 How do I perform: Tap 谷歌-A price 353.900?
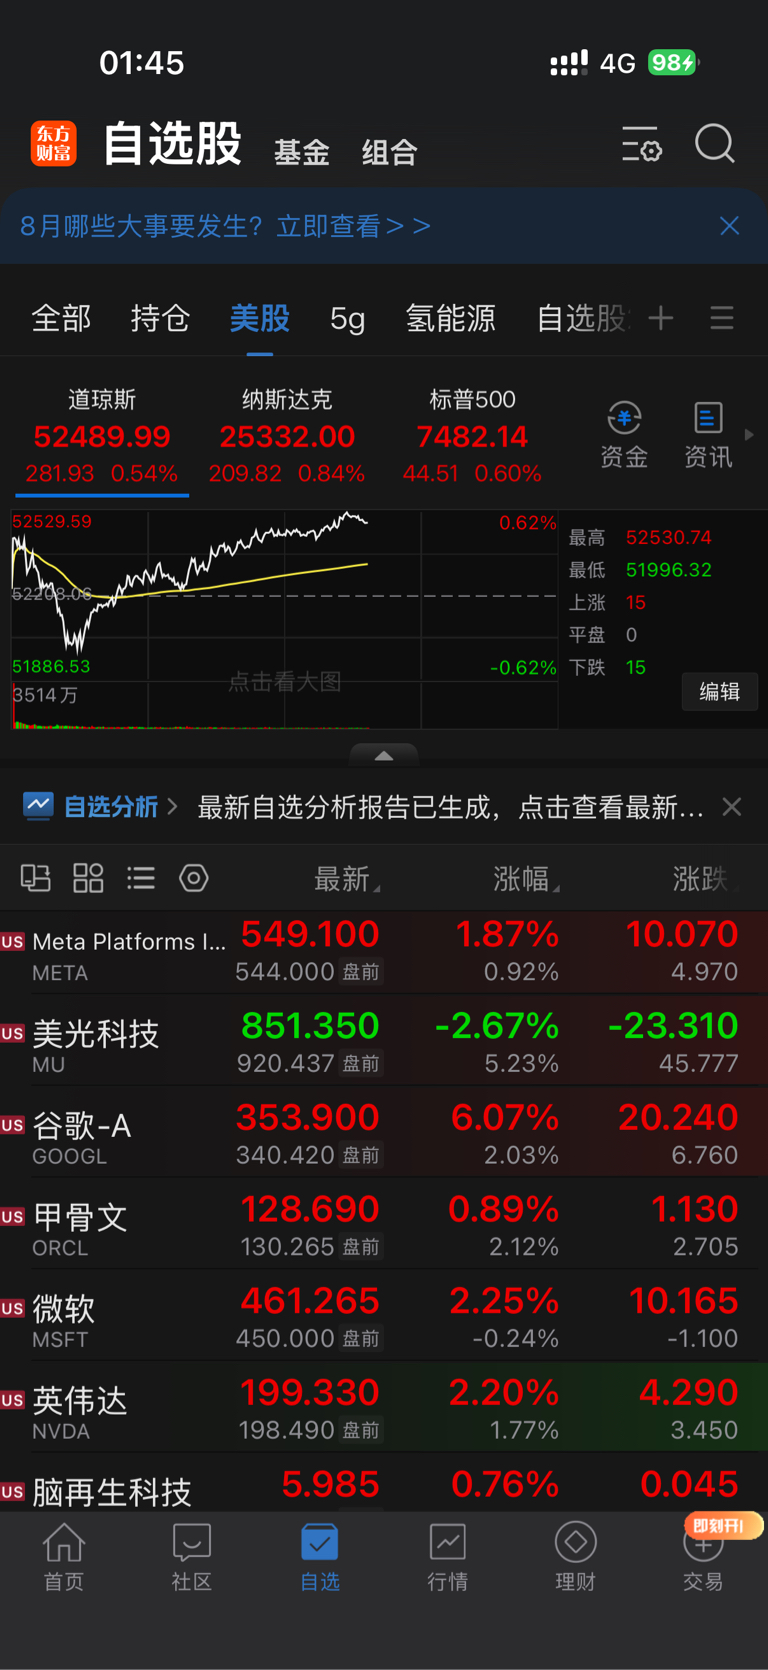(x=308, y=1118)
